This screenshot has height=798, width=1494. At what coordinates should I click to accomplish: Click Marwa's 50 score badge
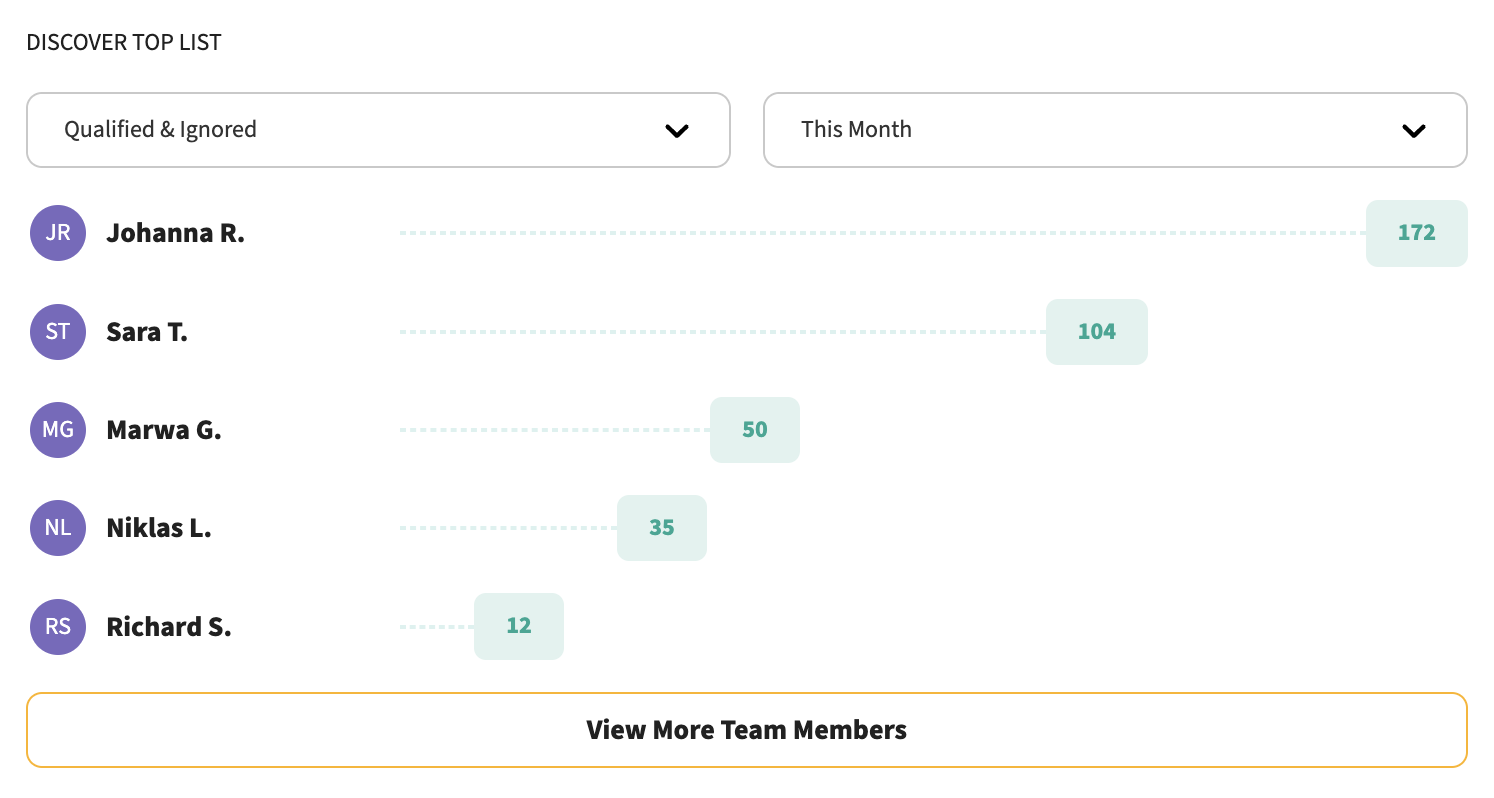click(x=754, y=430)
